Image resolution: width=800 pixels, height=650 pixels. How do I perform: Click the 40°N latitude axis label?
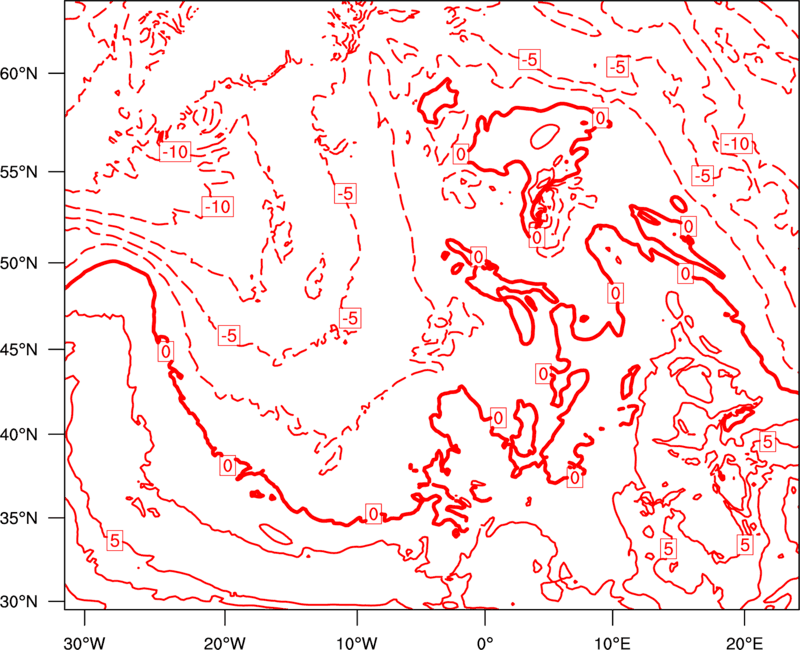[19, 435]
